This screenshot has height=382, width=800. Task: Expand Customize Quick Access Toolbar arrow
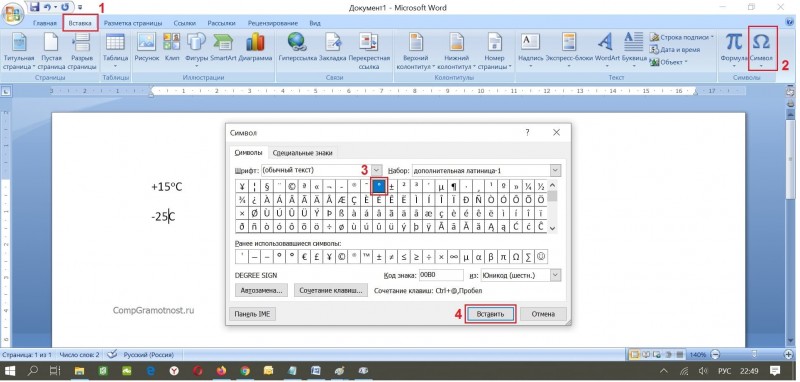80,8
